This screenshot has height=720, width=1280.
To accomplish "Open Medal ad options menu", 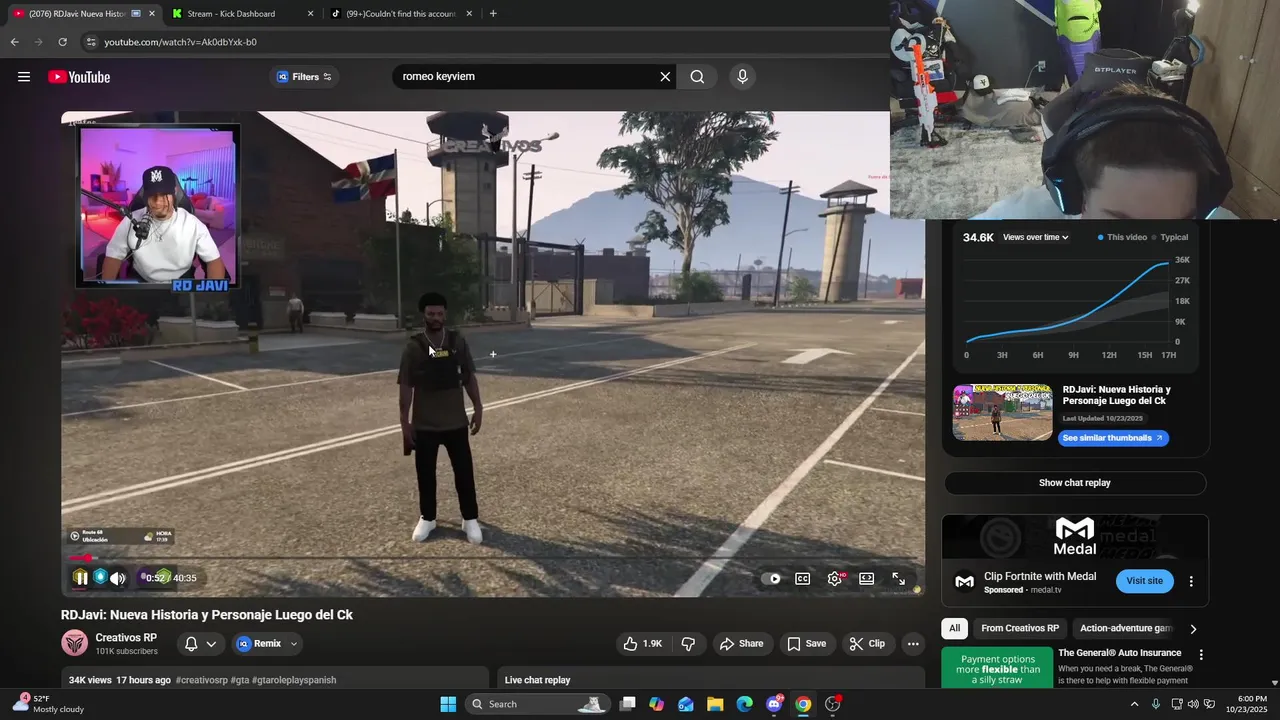I will pos(1191,581).
